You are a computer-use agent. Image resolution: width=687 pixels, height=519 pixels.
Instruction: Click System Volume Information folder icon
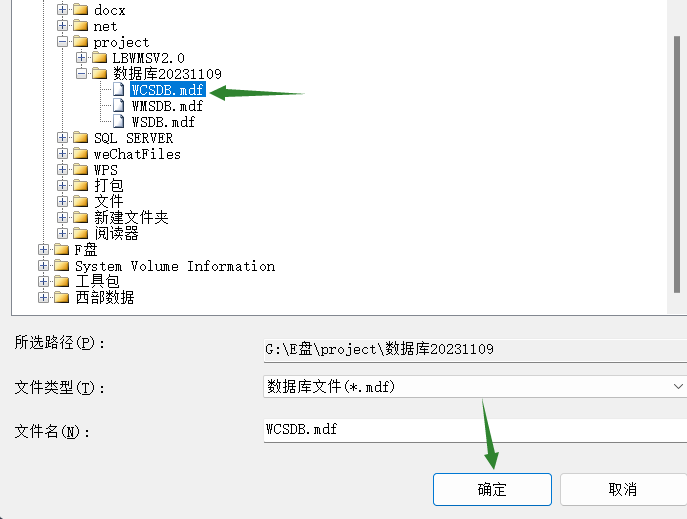[61, 265]
